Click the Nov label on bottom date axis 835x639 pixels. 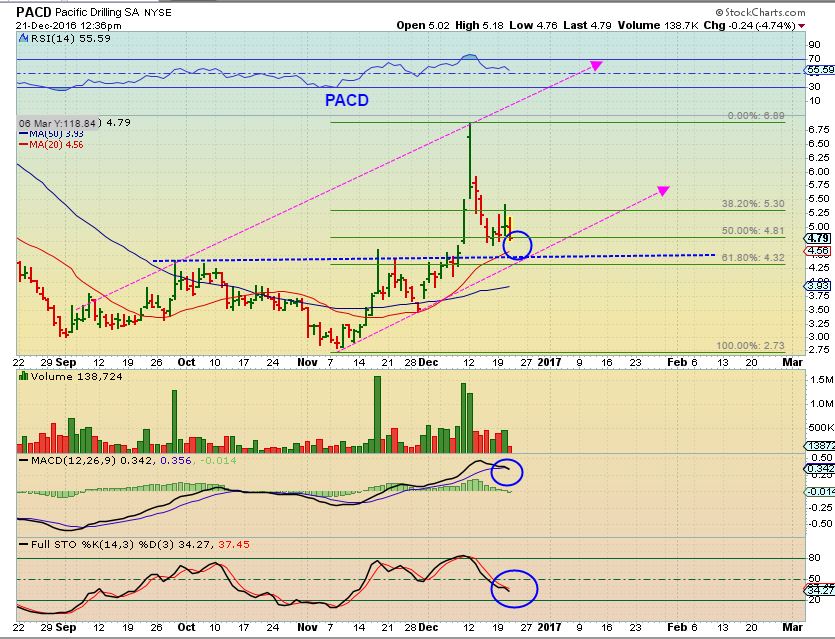(x=307, y=627)
